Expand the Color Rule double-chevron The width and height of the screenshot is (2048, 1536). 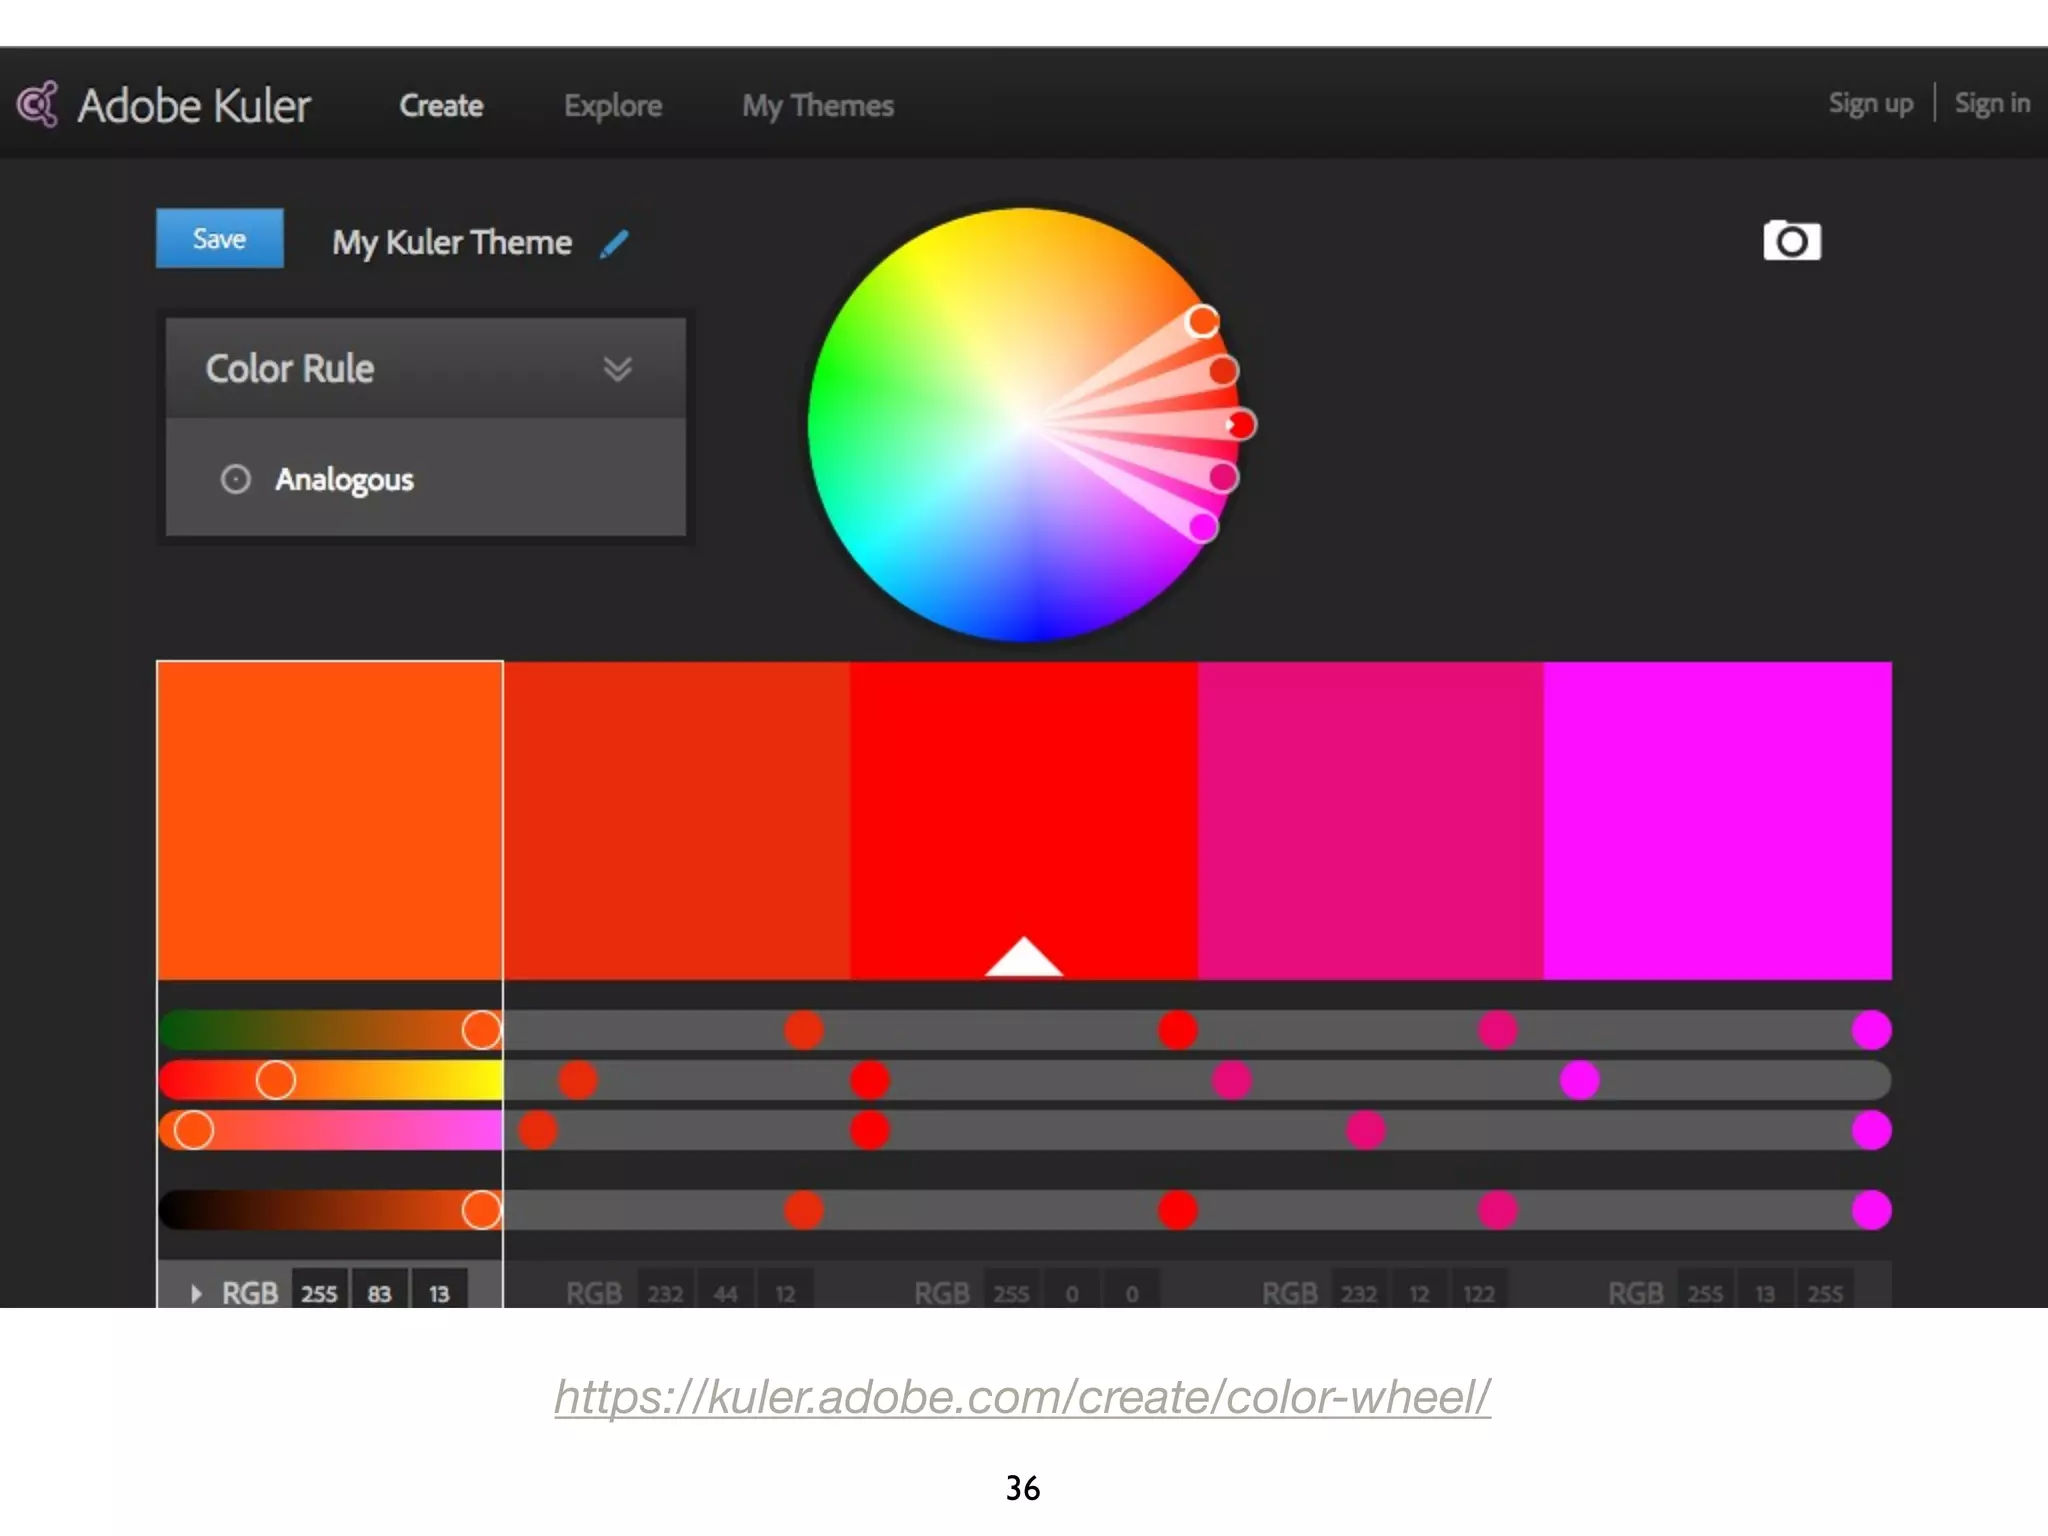pos(617,369)
